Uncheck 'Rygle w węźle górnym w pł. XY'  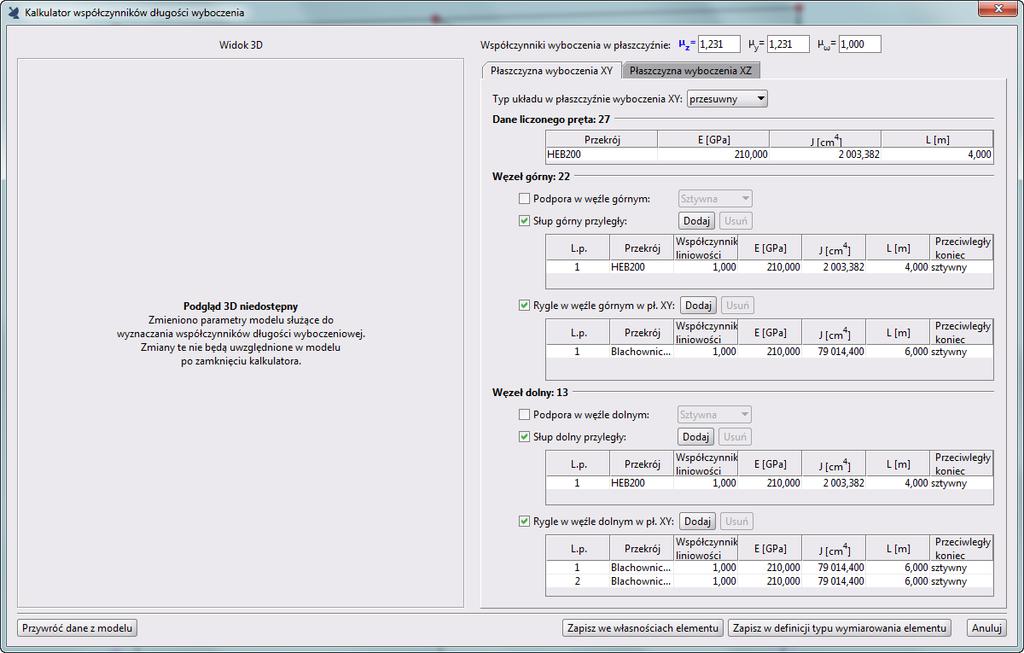click(x=524, y=305)
